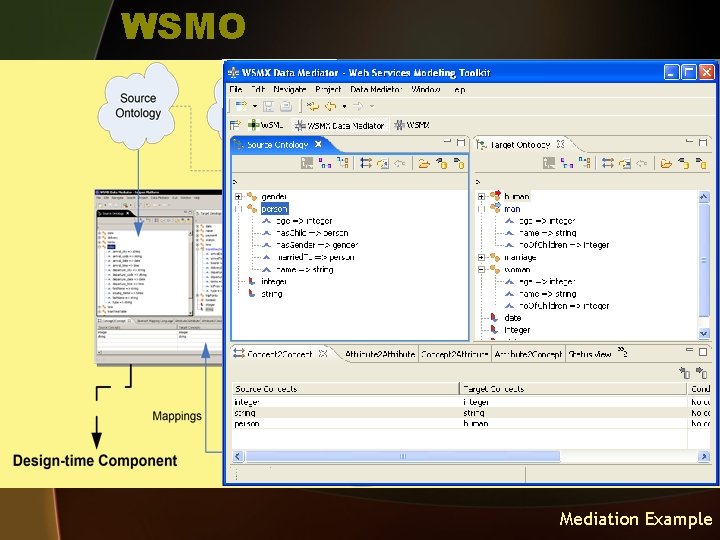This screenshot has height=540, width=720.
Task: Click the grayed Save disk icon
Action: (268, 107)
